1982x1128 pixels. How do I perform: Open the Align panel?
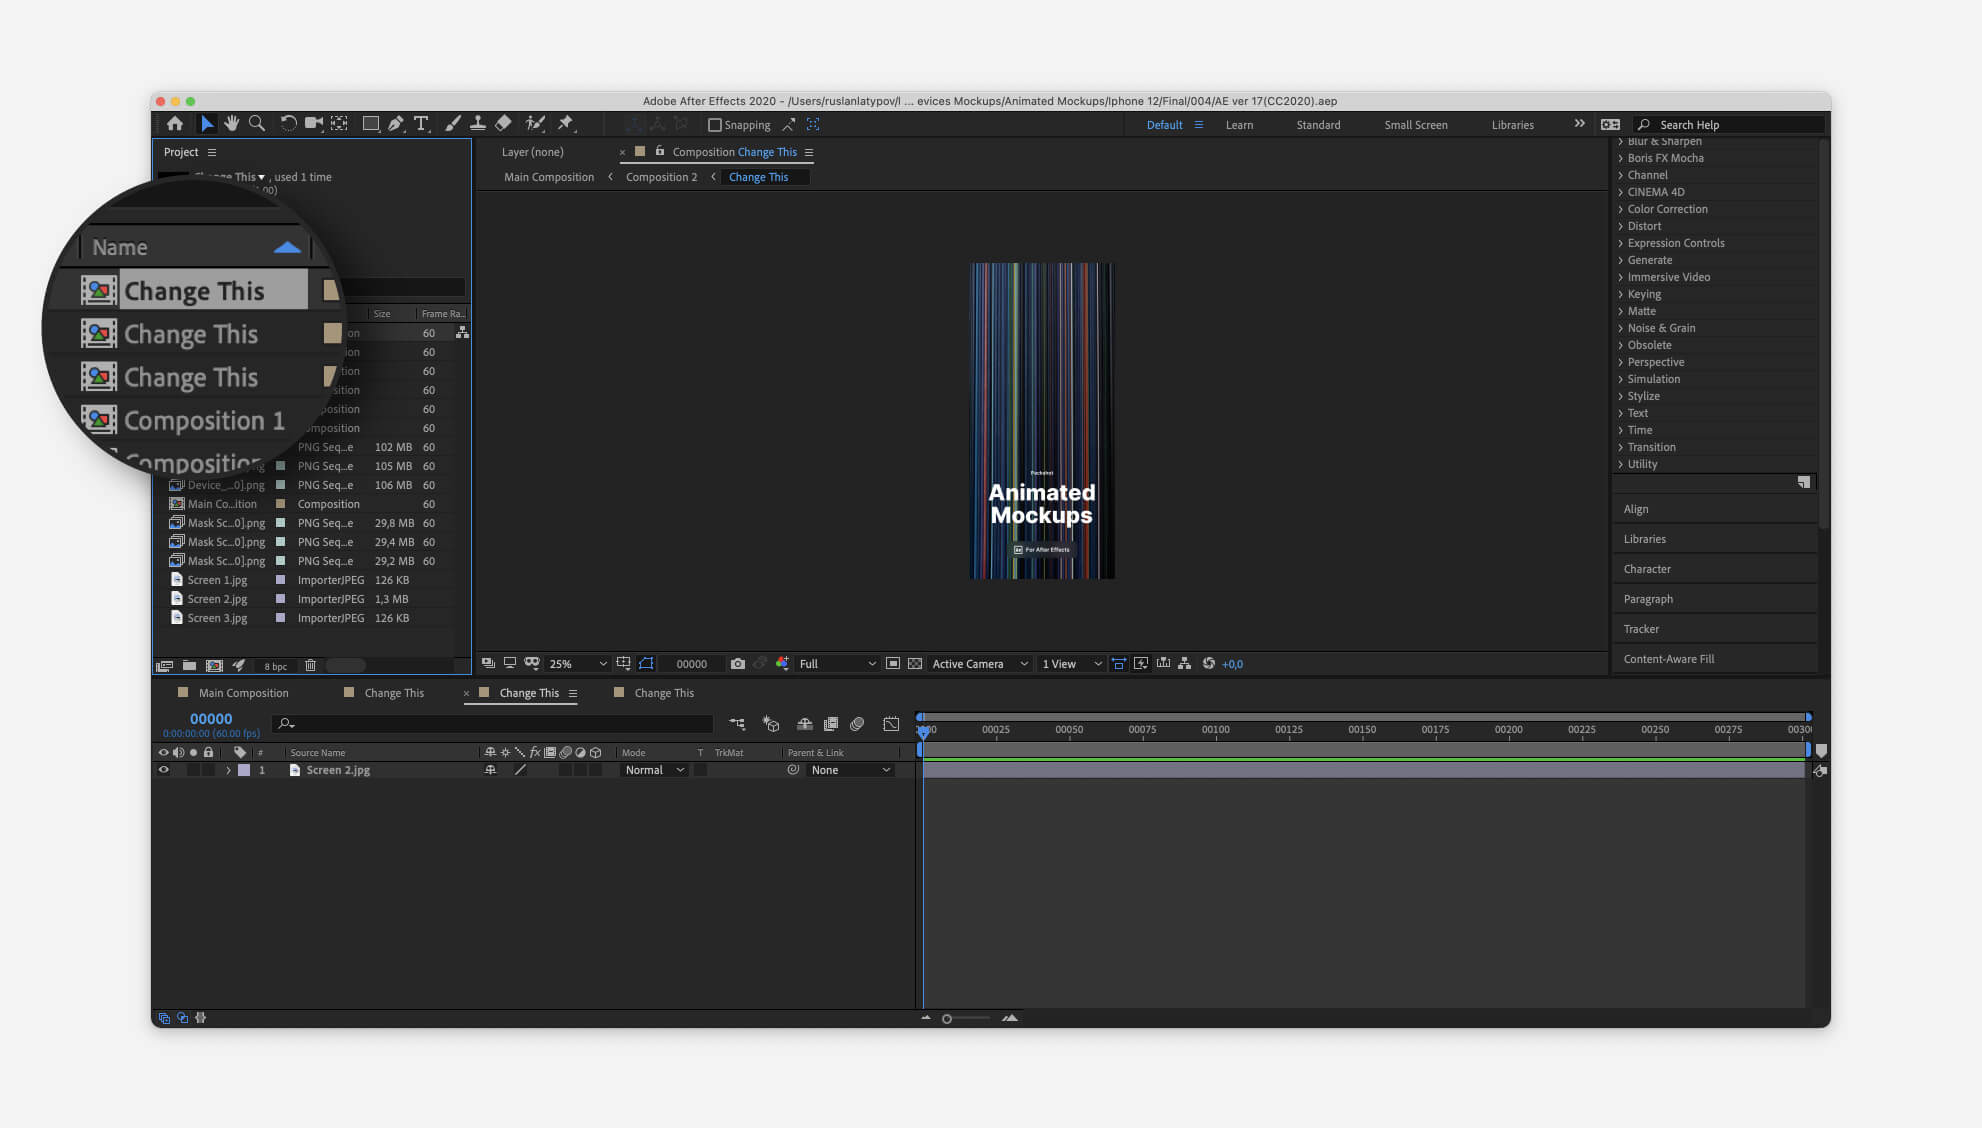1635,509
